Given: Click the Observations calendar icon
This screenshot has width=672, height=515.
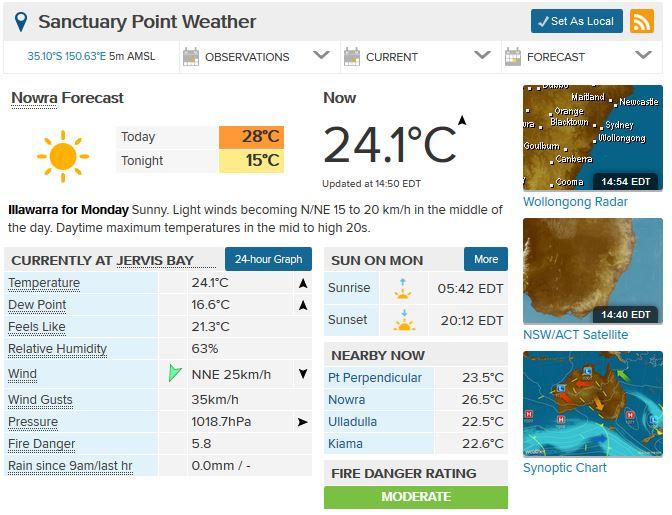Looking at the screenshot, I should pos(190,57).
